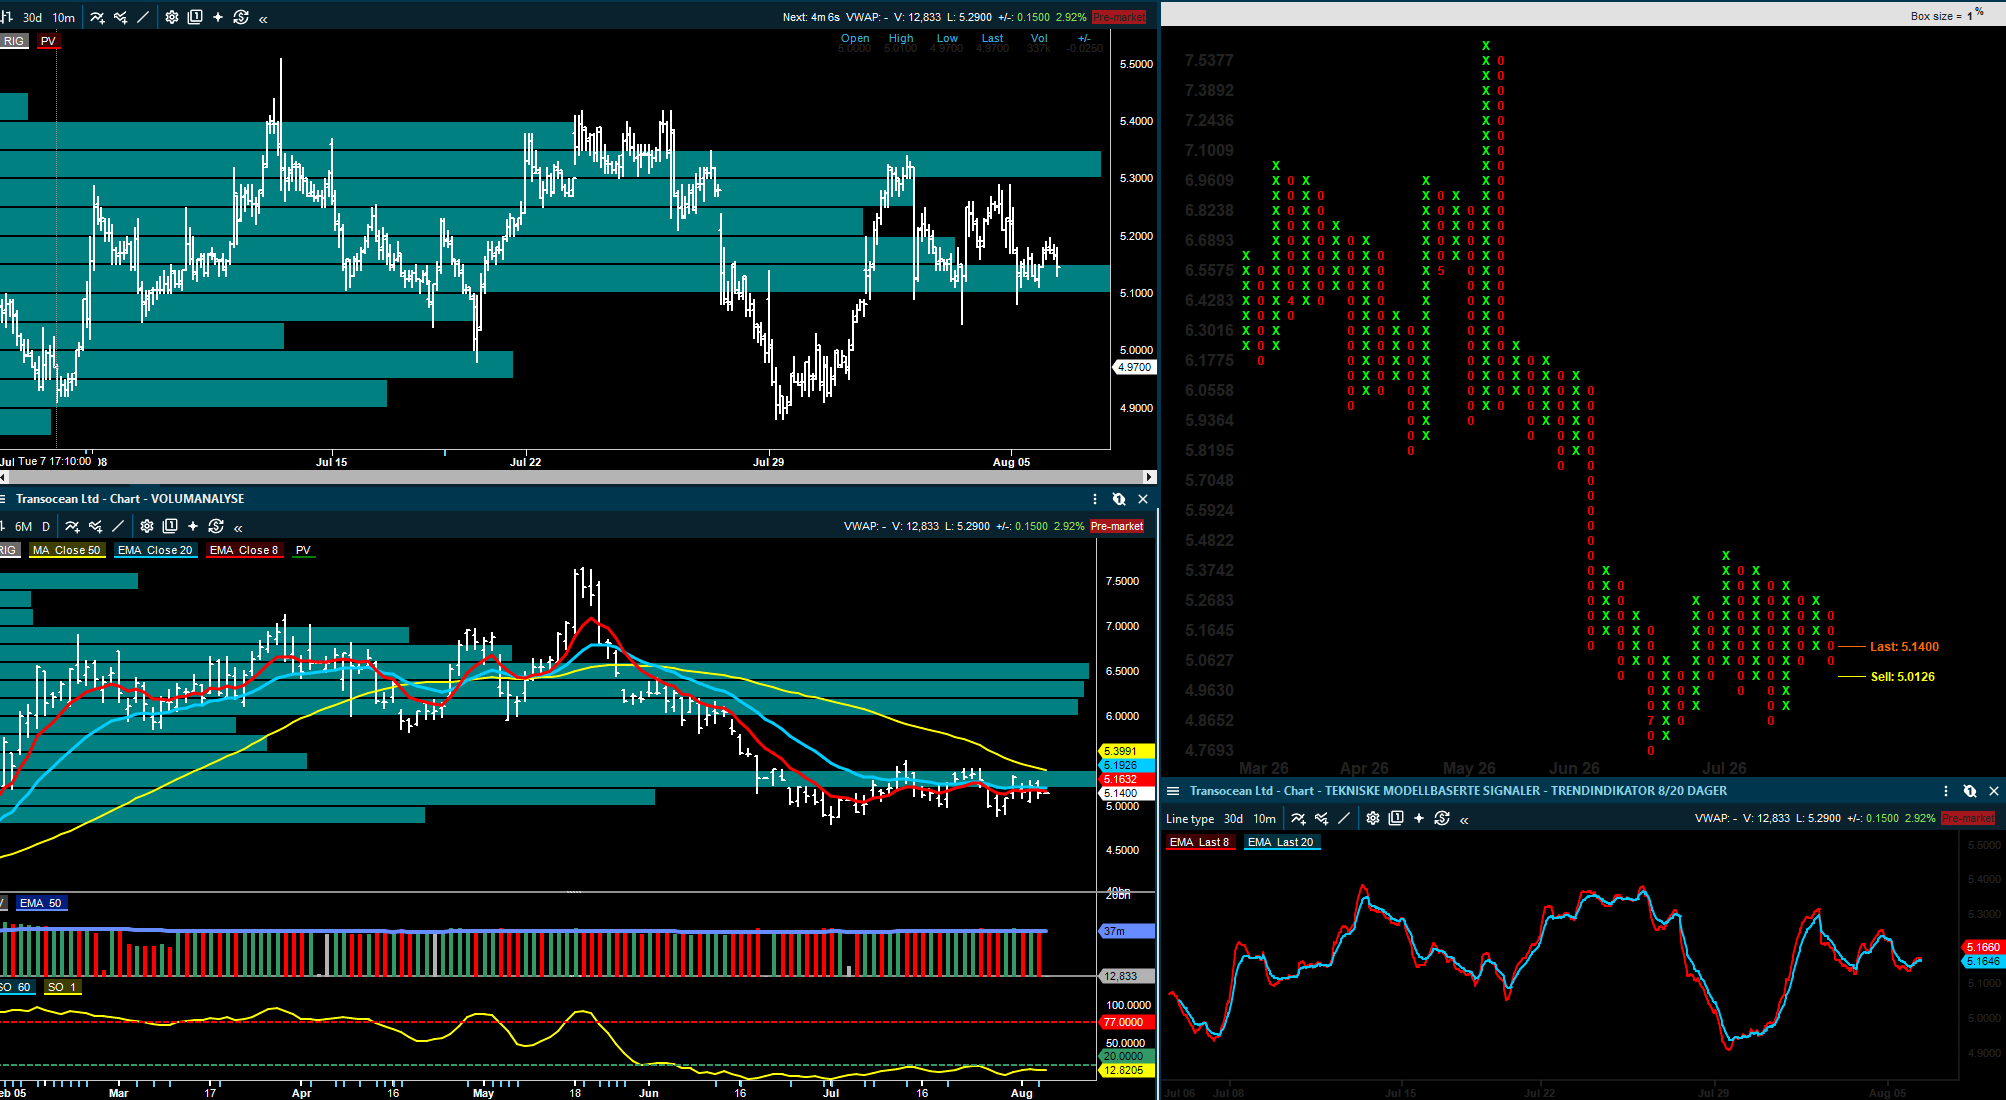Open settings gear in the VOLUMANALYSE chart toolbar
Viewport: 2006px width, 1100px height.
click(x=147, y=526)
